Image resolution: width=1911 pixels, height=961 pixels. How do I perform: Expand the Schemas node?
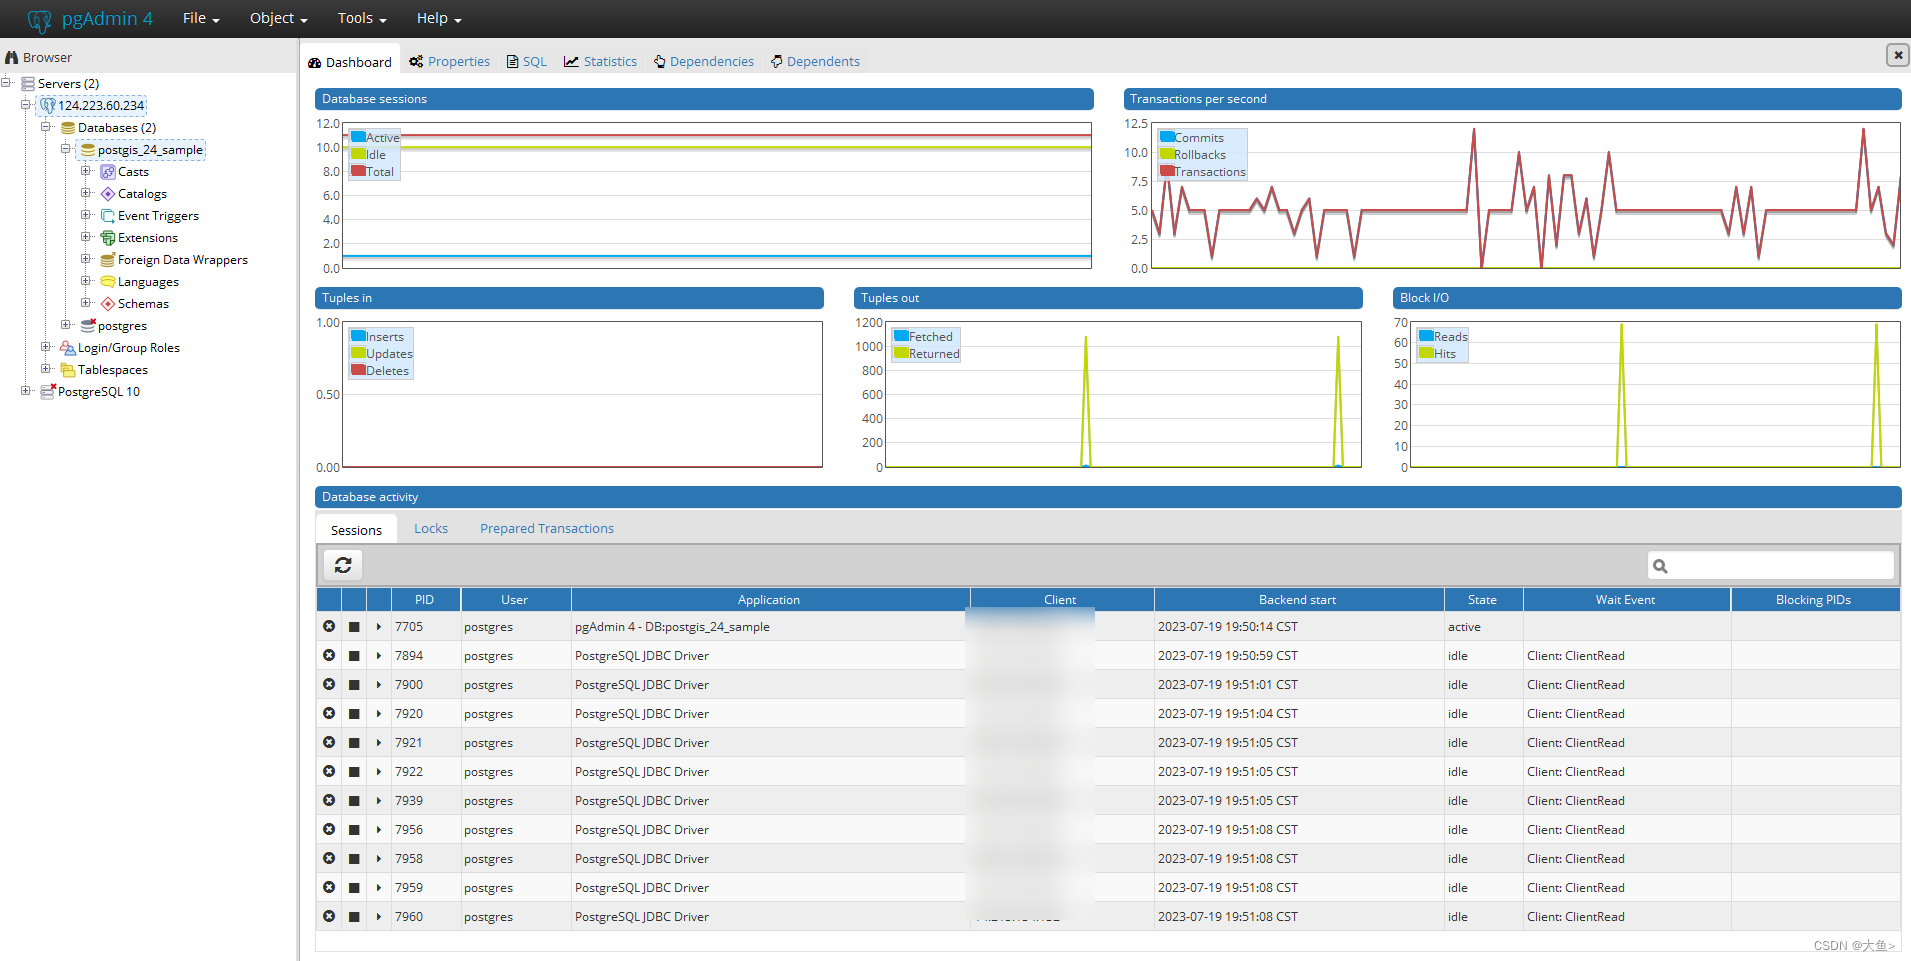click(x=86, y=303)
